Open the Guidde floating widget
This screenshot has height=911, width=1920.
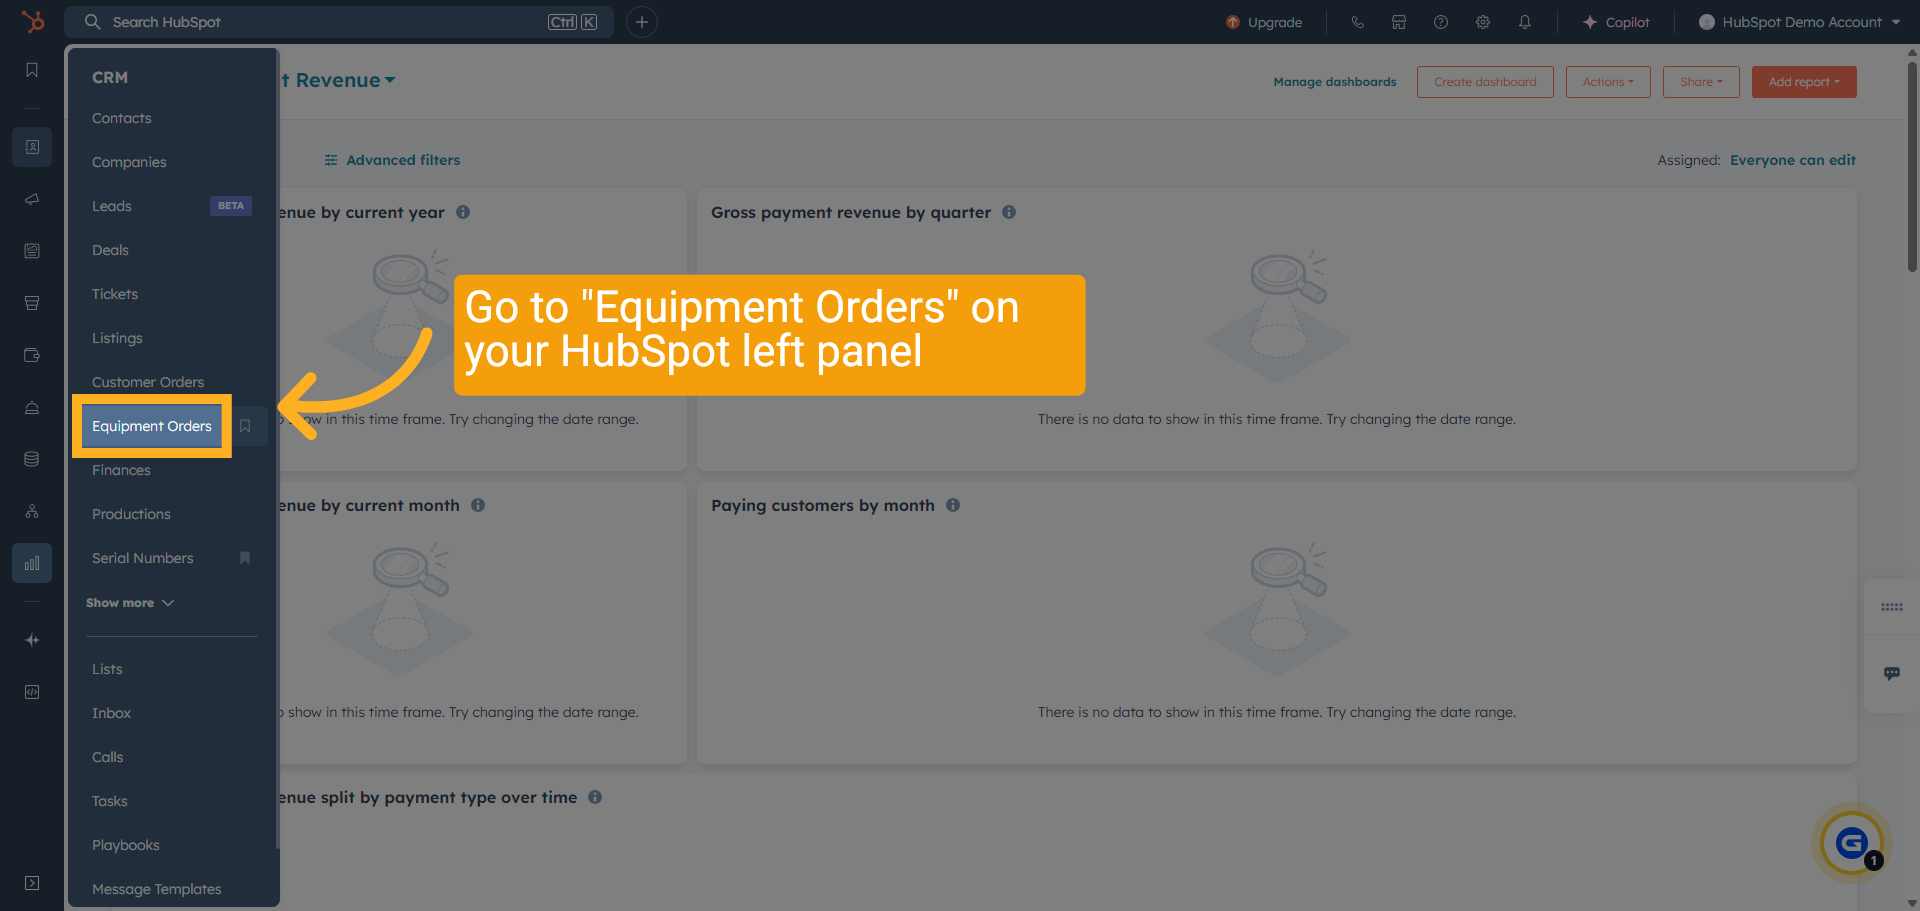[1851, 844]
